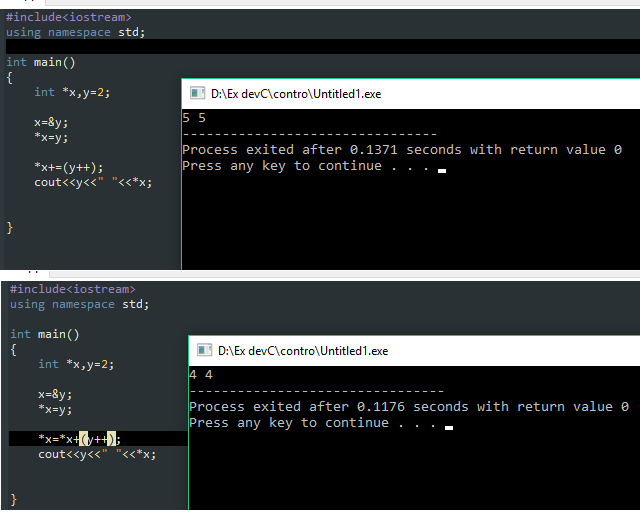
Task: Click the console icon of the window printing 4 4
Action: [x=203, y=351]
